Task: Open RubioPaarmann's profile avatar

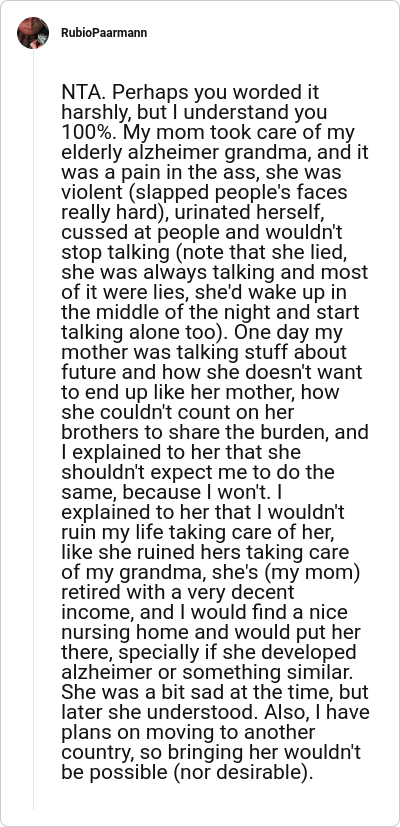Action: click(x=33, y=33)
